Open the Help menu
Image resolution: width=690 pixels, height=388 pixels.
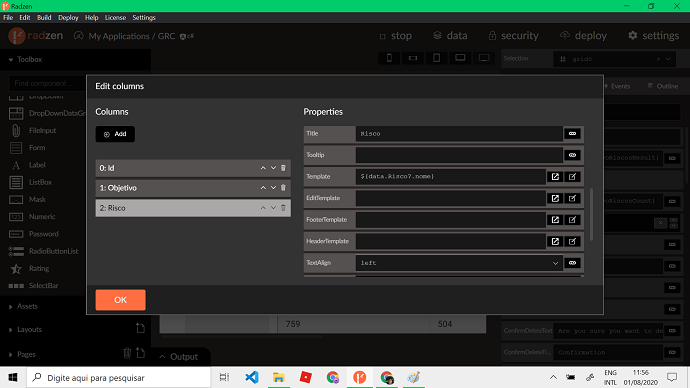(92, 18)
